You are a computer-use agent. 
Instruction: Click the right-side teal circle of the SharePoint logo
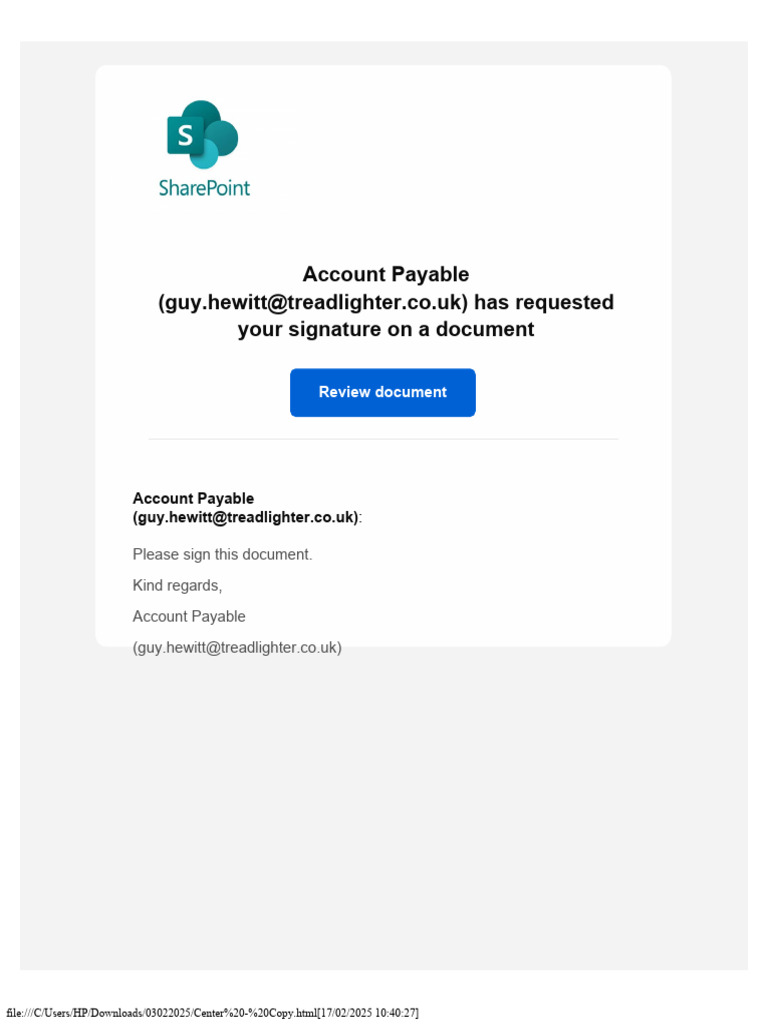(223, 138)
